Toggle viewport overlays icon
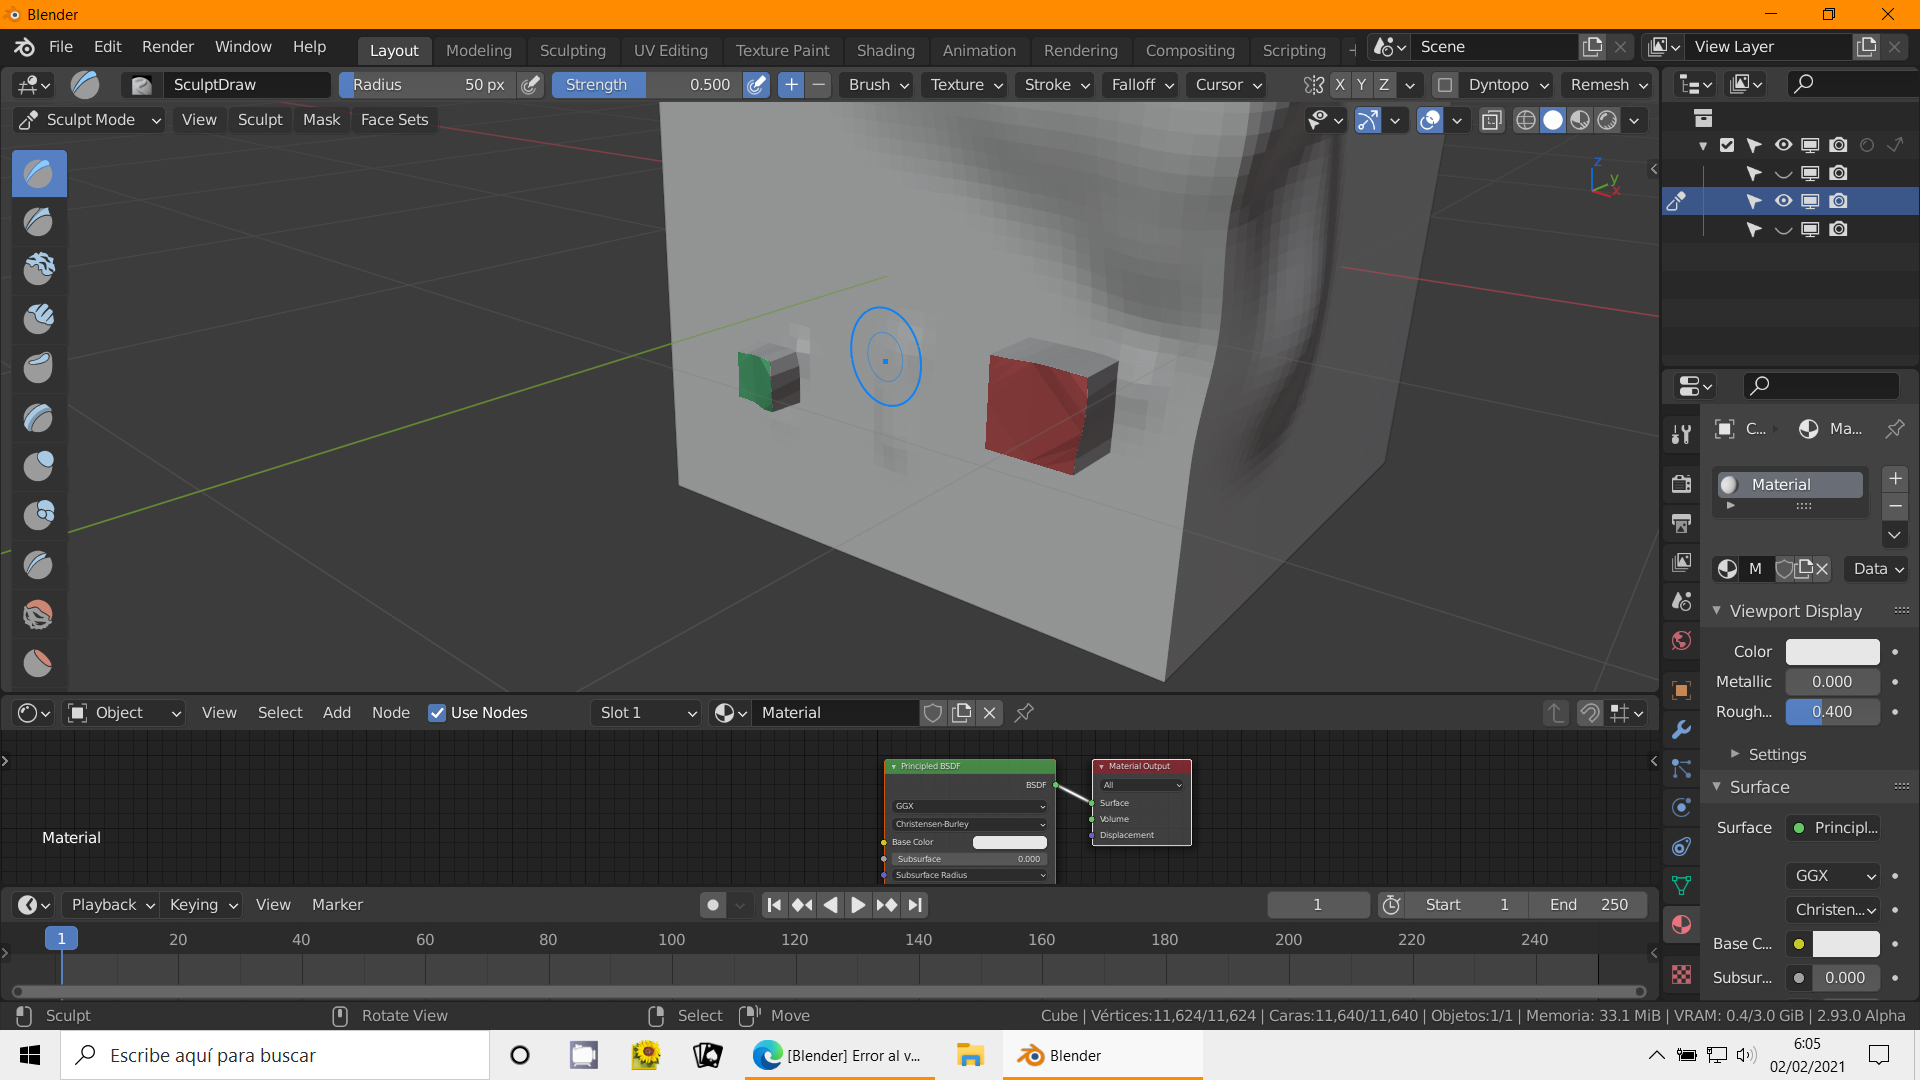The width and height of the screenshot is (1920, 1080). click(x=1430, y=120)
